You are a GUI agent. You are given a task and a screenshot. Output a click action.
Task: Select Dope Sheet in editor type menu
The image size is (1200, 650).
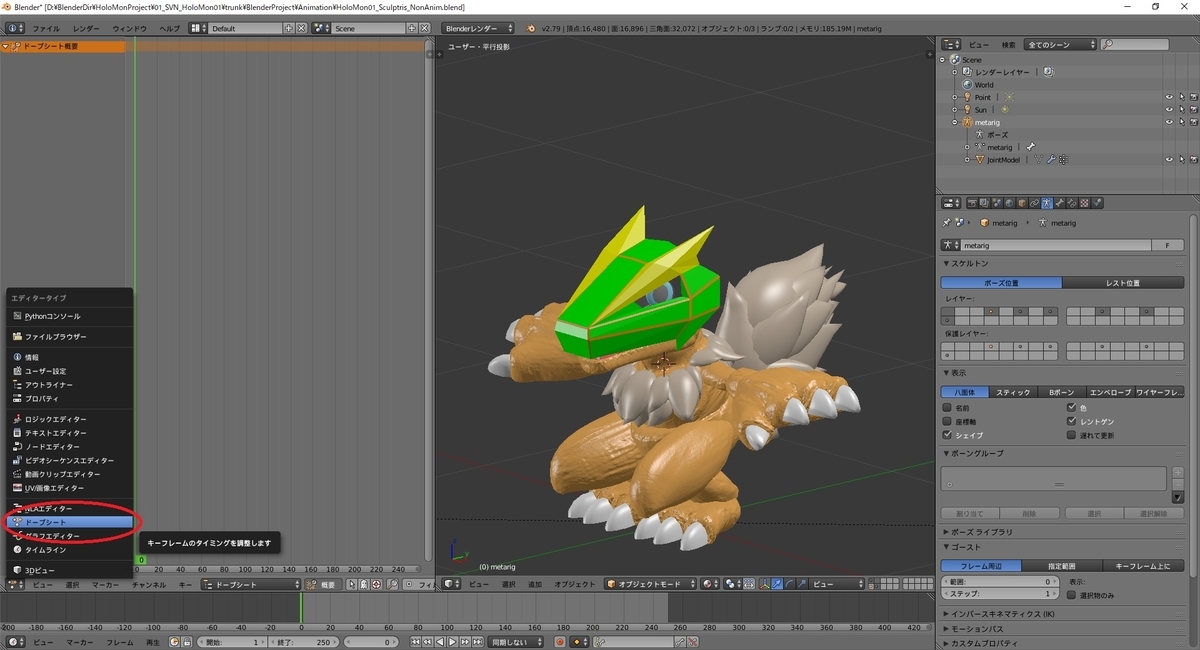click(x=70, y=522)
